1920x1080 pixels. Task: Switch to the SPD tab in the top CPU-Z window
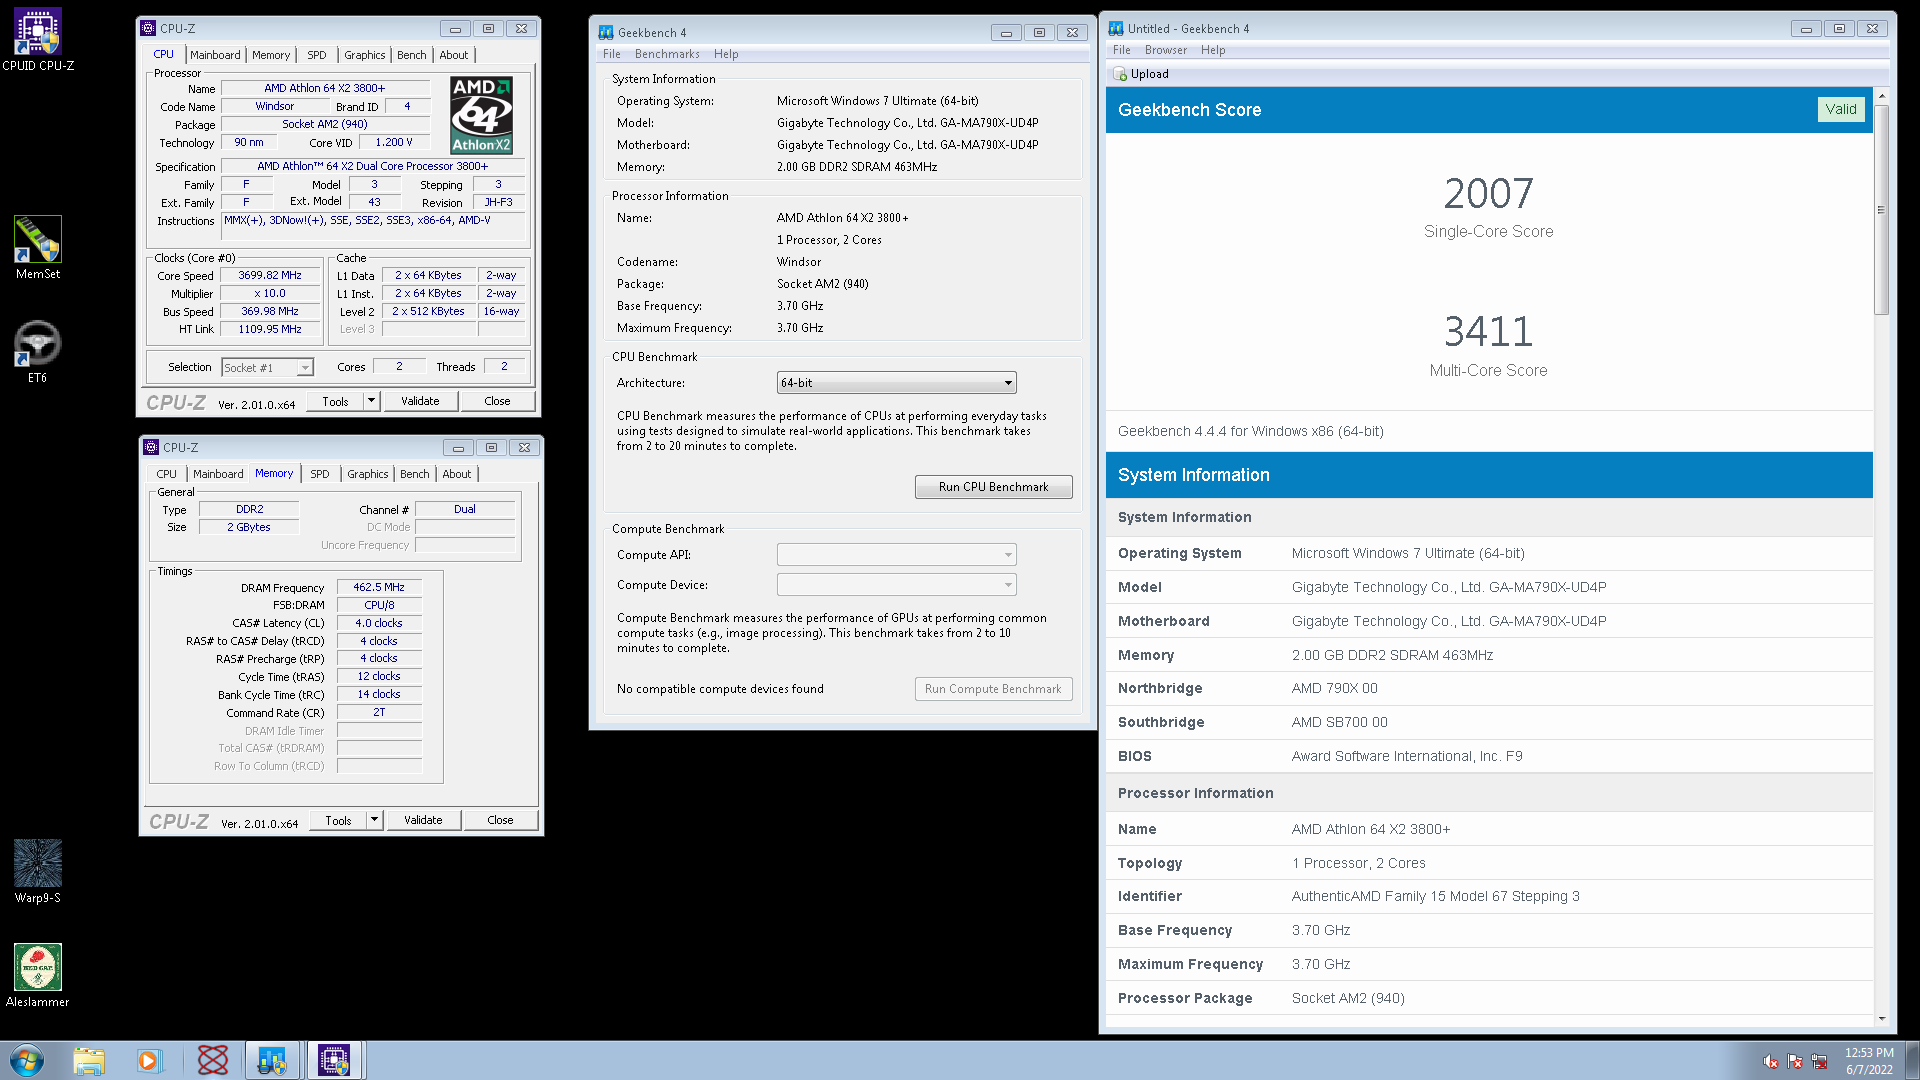point(317,55)
